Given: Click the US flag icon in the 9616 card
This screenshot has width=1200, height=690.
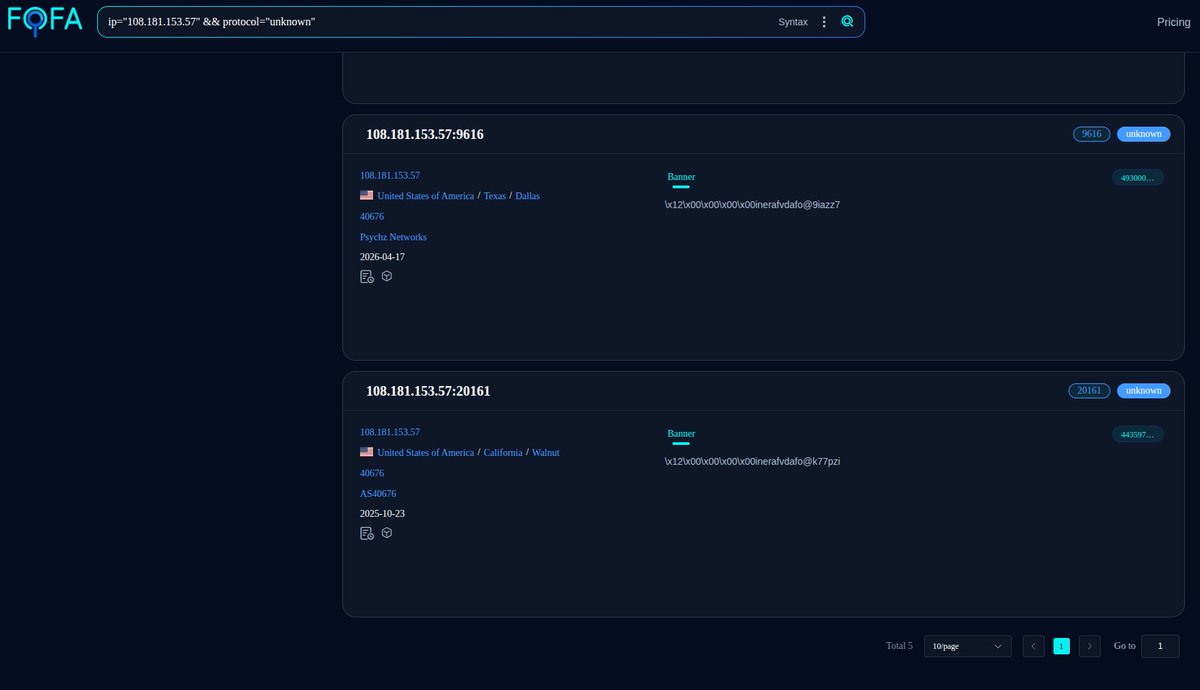Looking at the screenshot, I should tap(367, 196).
